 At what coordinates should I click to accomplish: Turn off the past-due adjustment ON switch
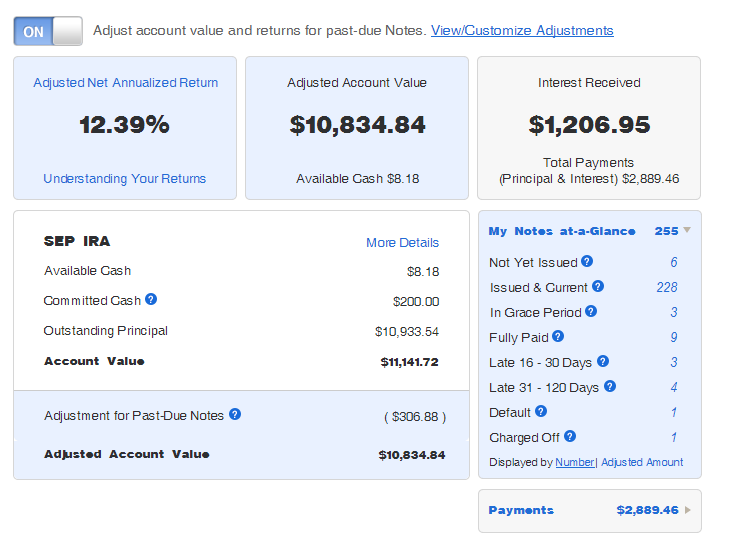pyautogui.click(x=48, y=31)
